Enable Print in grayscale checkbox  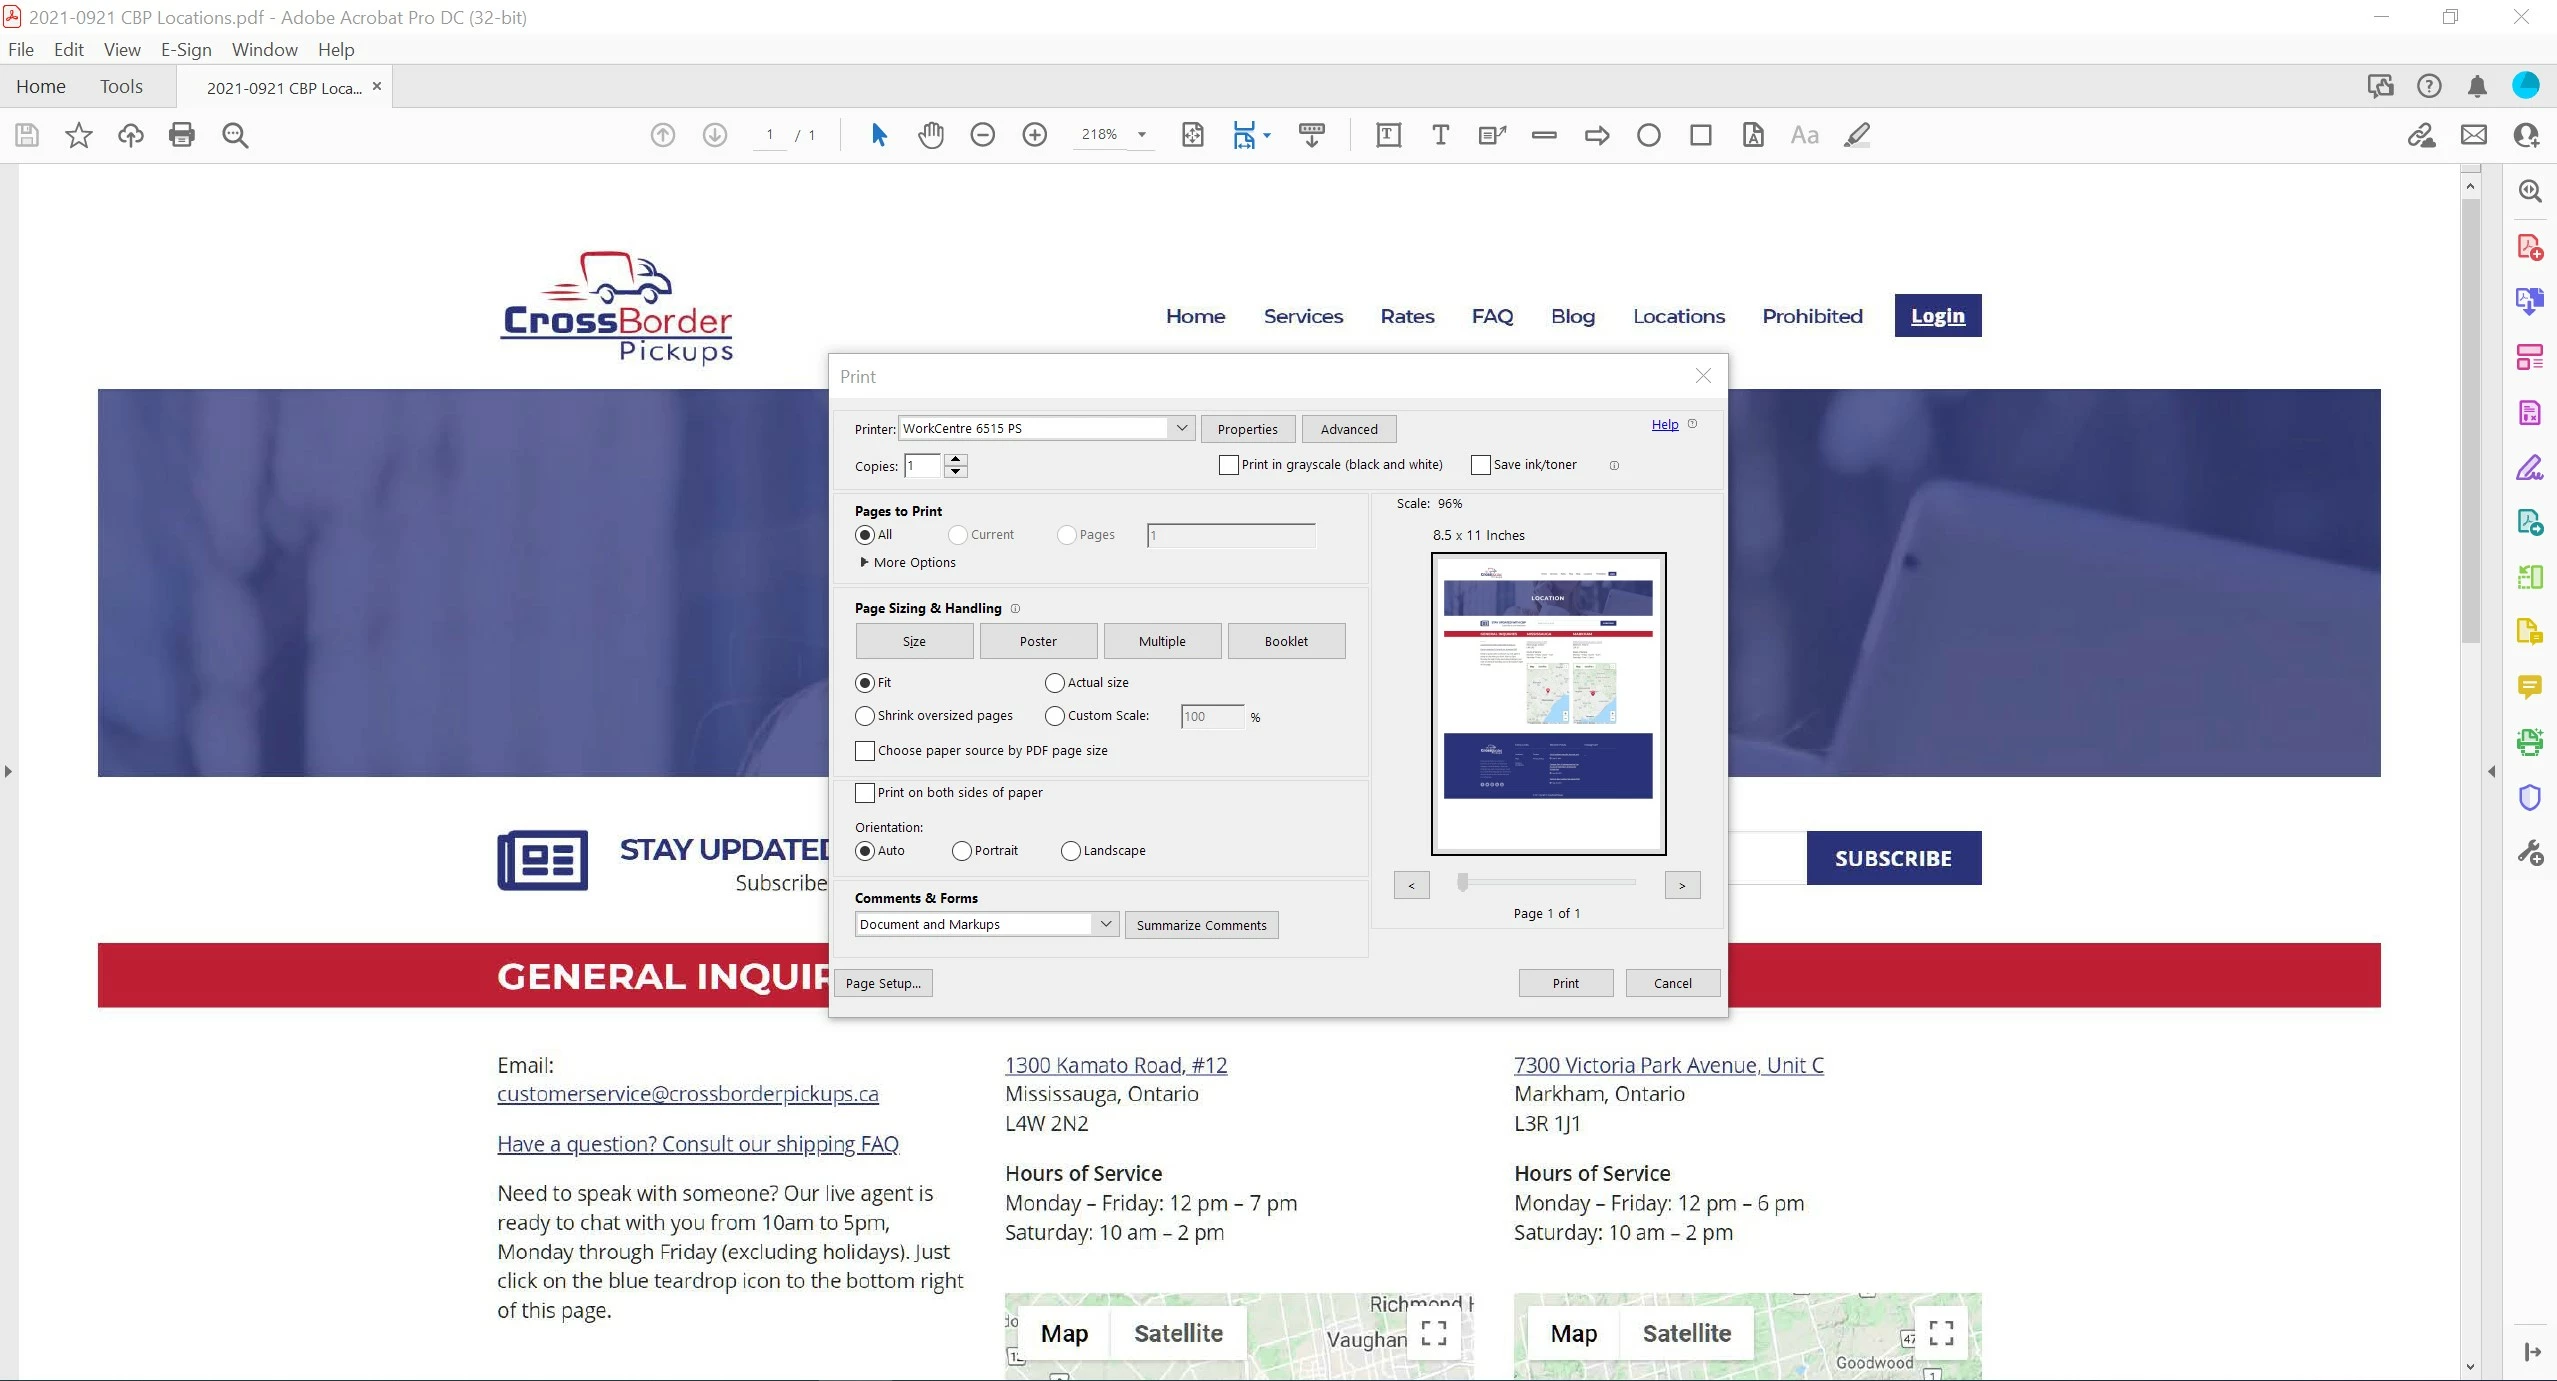(1229, 465)
